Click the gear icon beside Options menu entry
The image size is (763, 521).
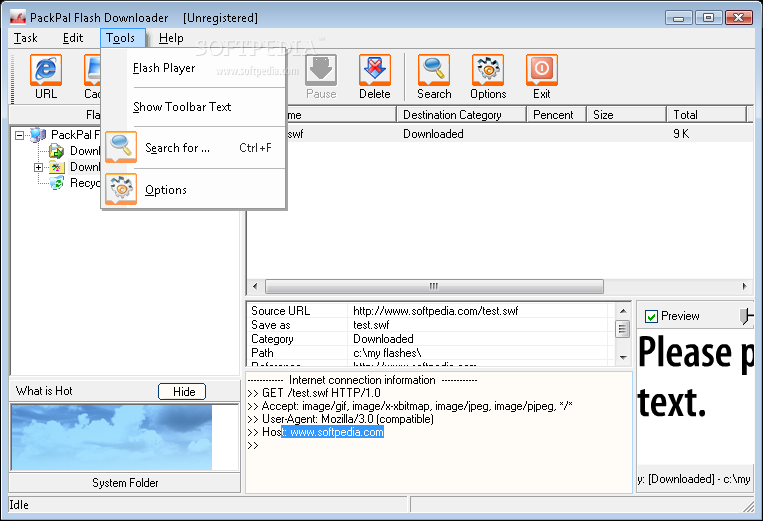point(121,189)
